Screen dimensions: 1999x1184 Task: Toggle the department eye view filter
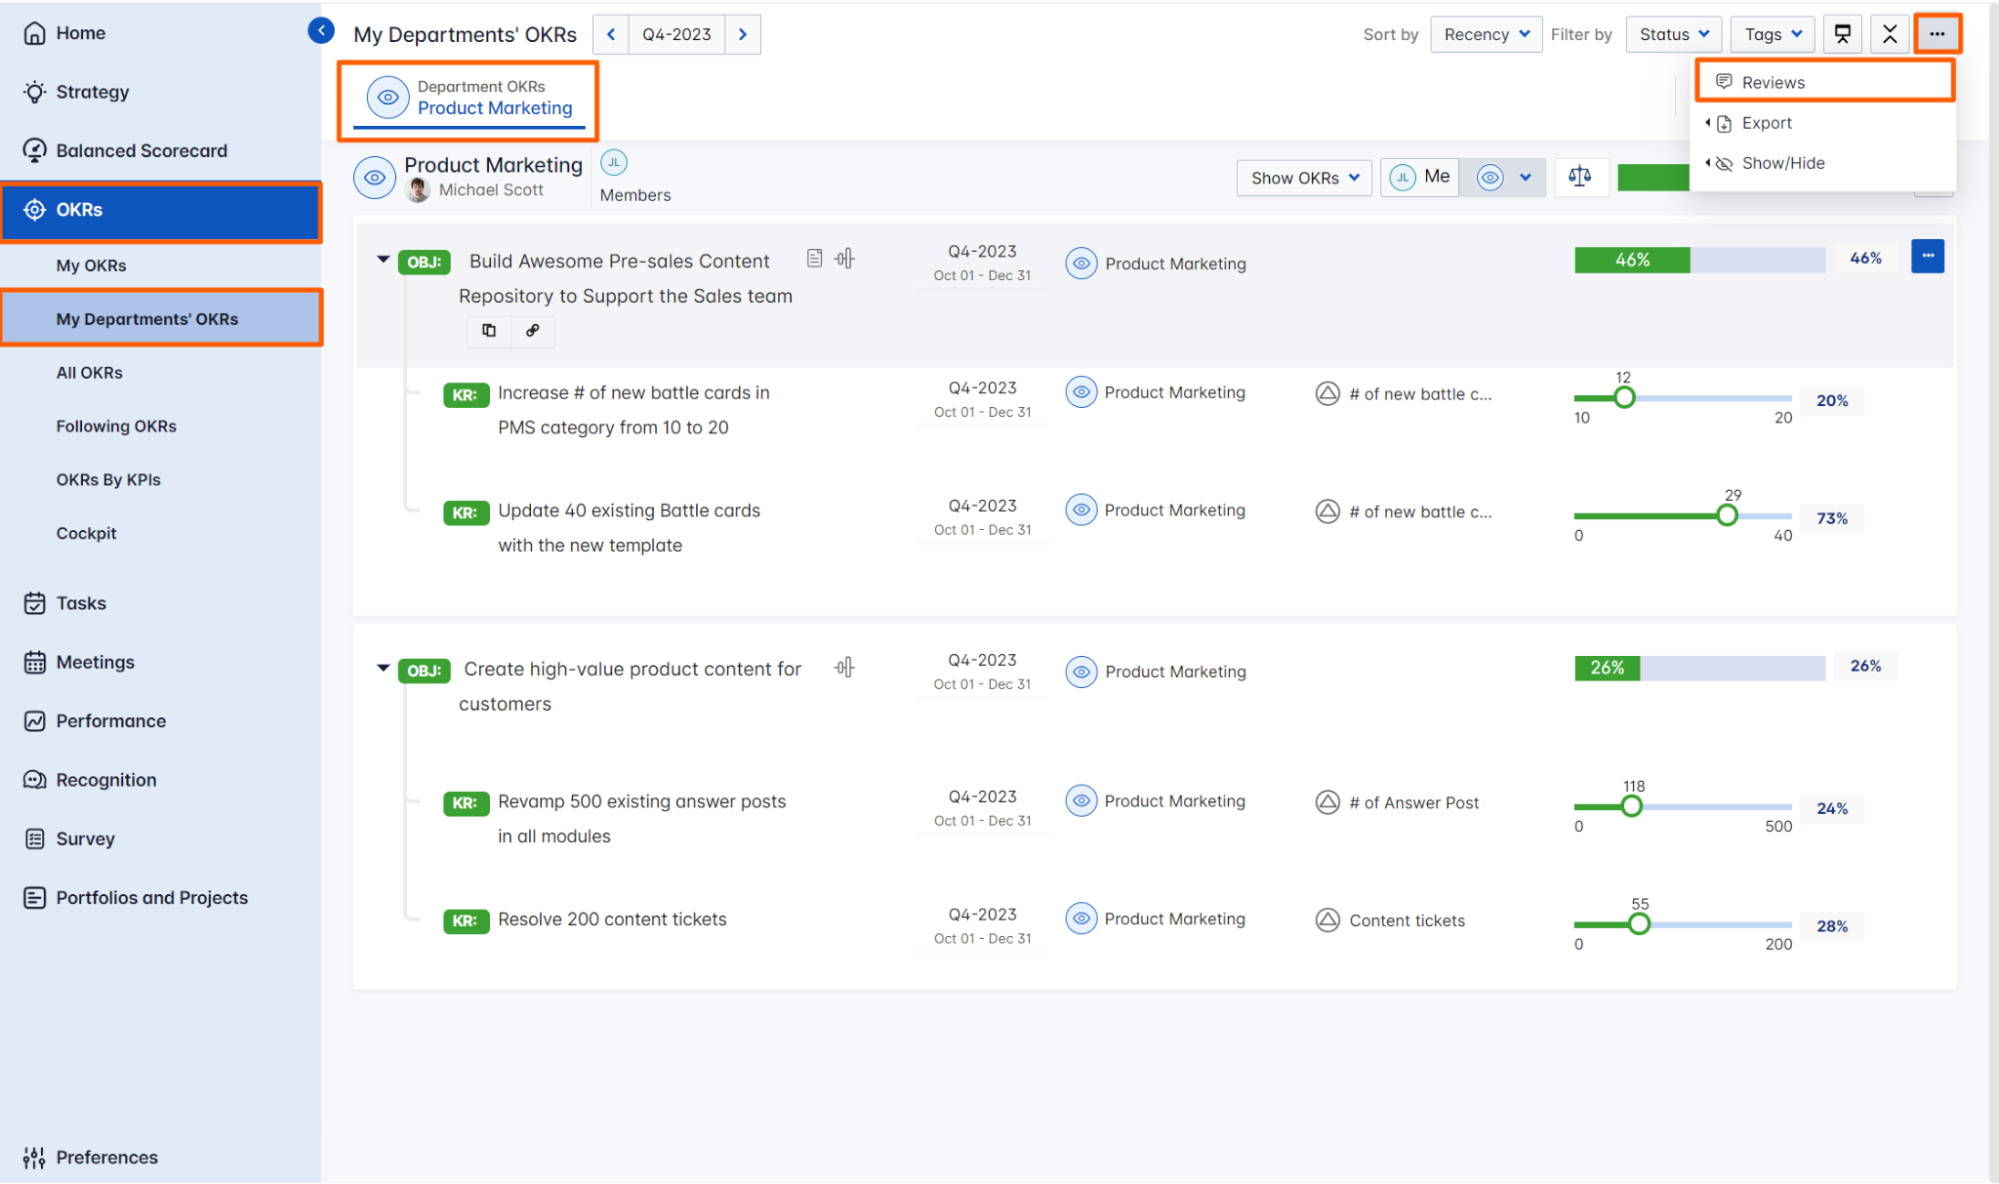click(x=1490, y=177)
